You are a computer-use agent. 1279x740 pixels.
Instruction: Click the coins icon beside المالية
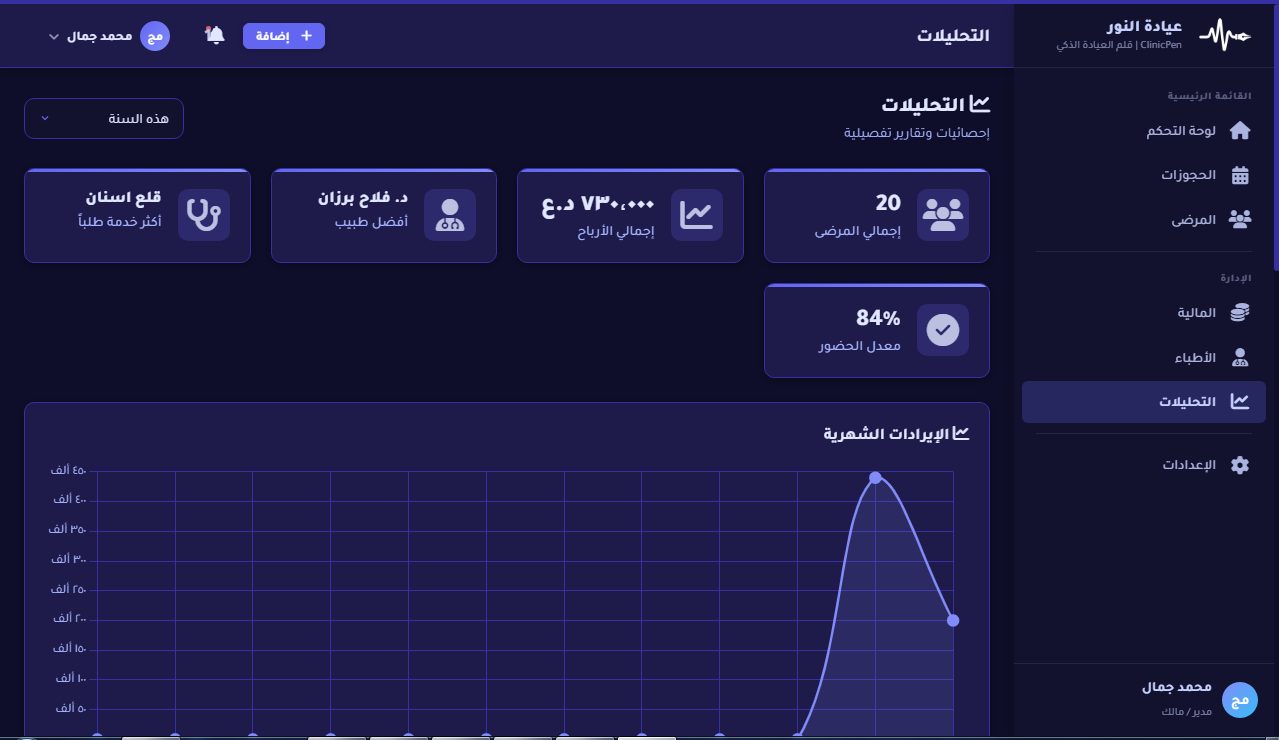tap(1240, 313)
